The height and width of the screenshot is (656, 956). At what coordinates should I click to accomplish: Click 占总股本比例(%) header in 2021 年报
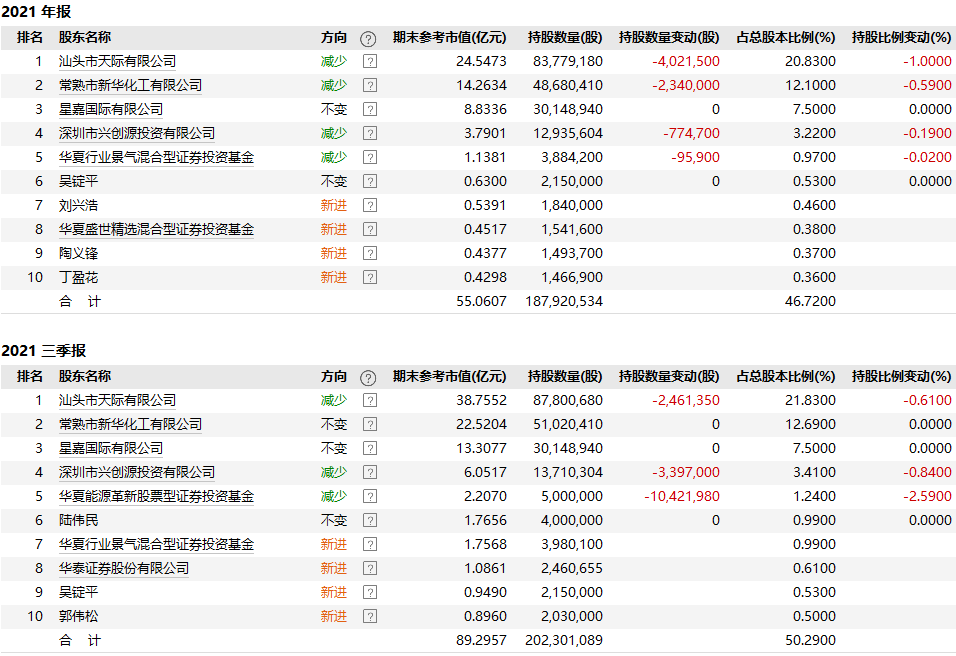[786, 38]
